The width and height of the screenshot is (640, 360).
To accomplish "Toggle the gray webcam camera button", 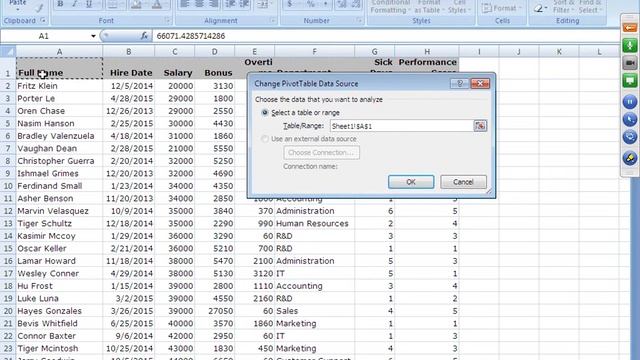I will [x=630, y=63].
